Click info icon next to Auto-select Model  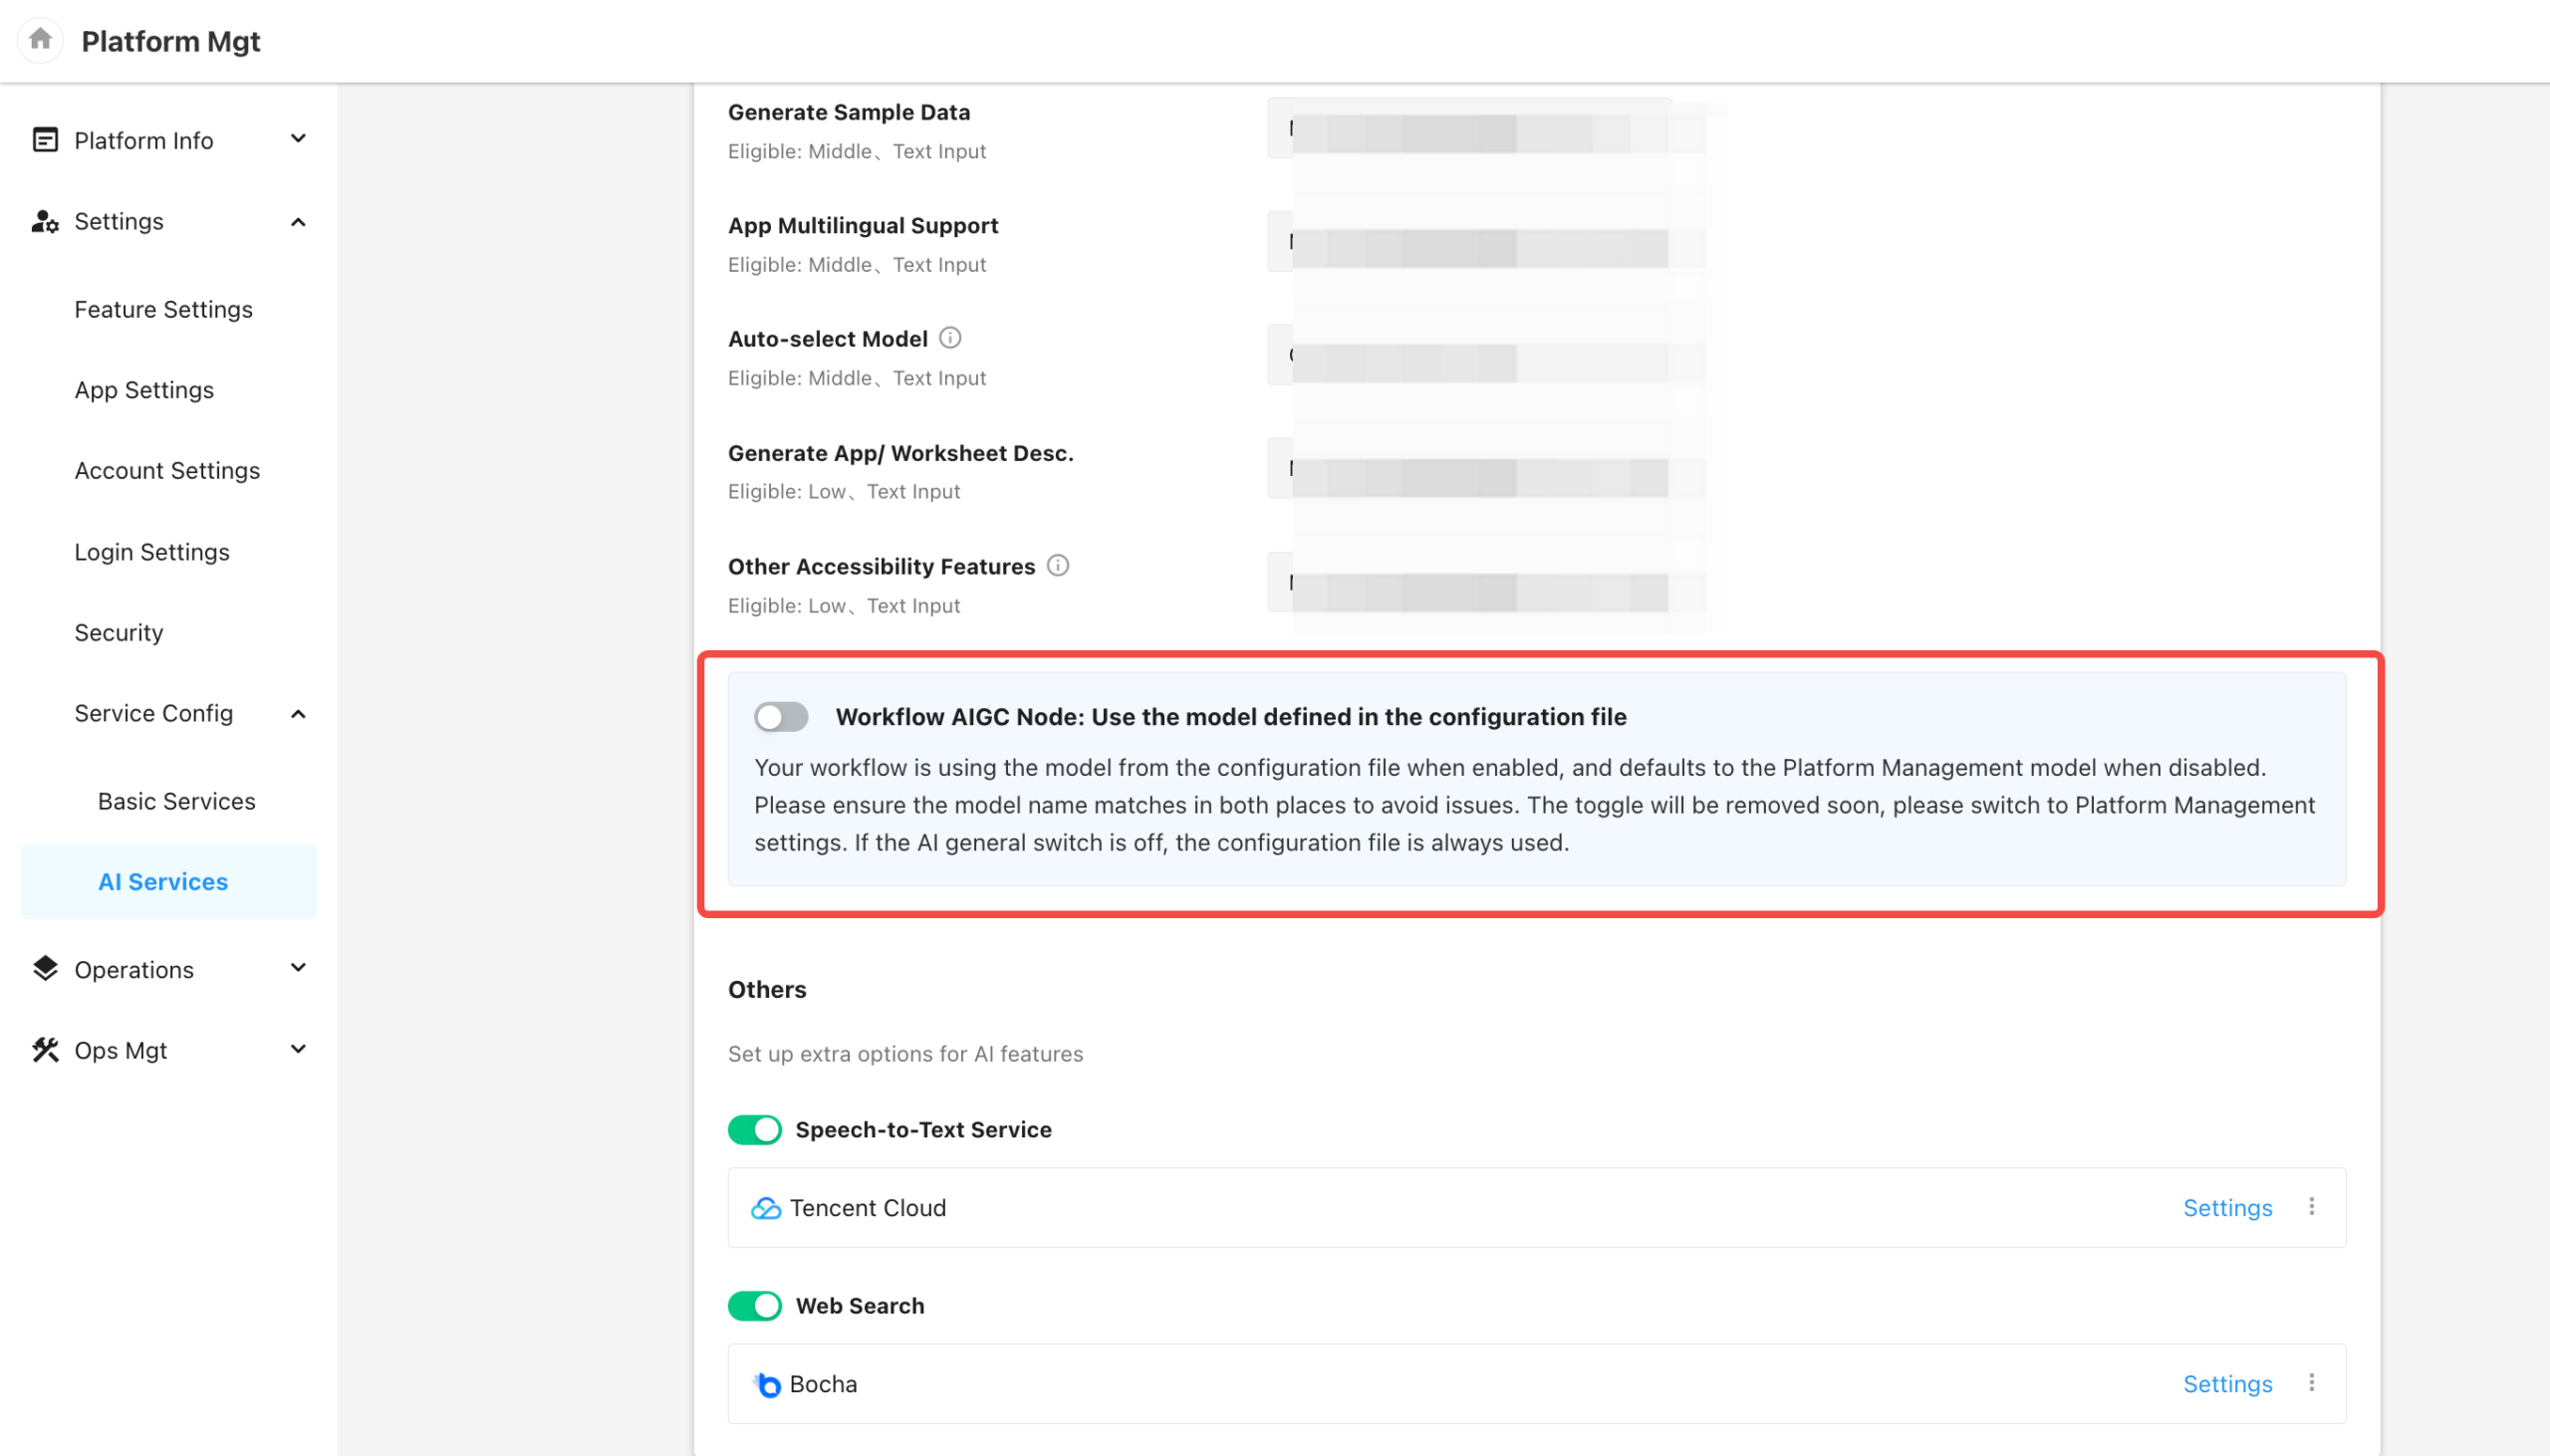pyautogui.click(x=950, y=338)
